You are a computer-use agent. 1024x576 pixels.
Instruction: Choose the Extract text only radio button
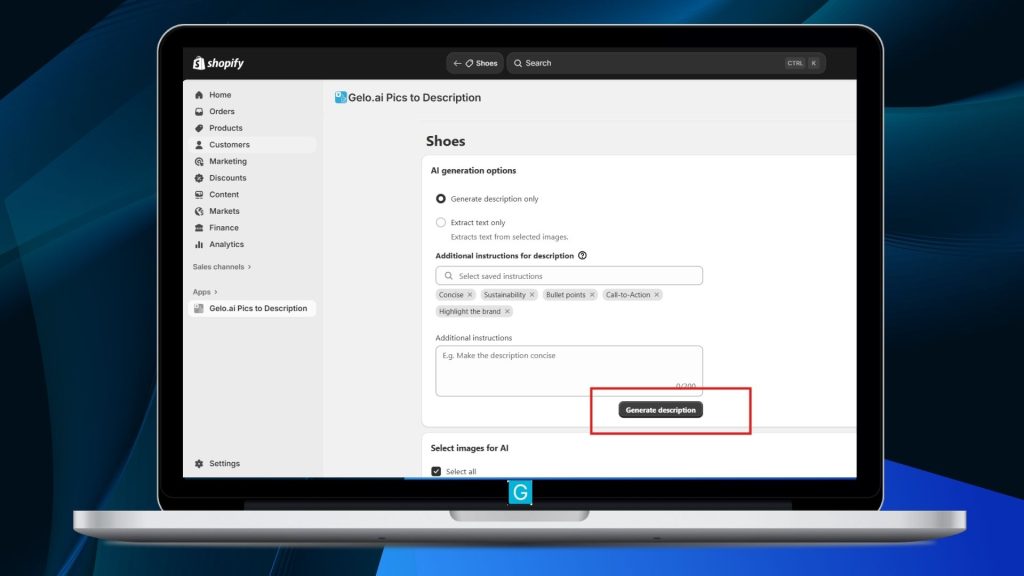coord(441,223)
